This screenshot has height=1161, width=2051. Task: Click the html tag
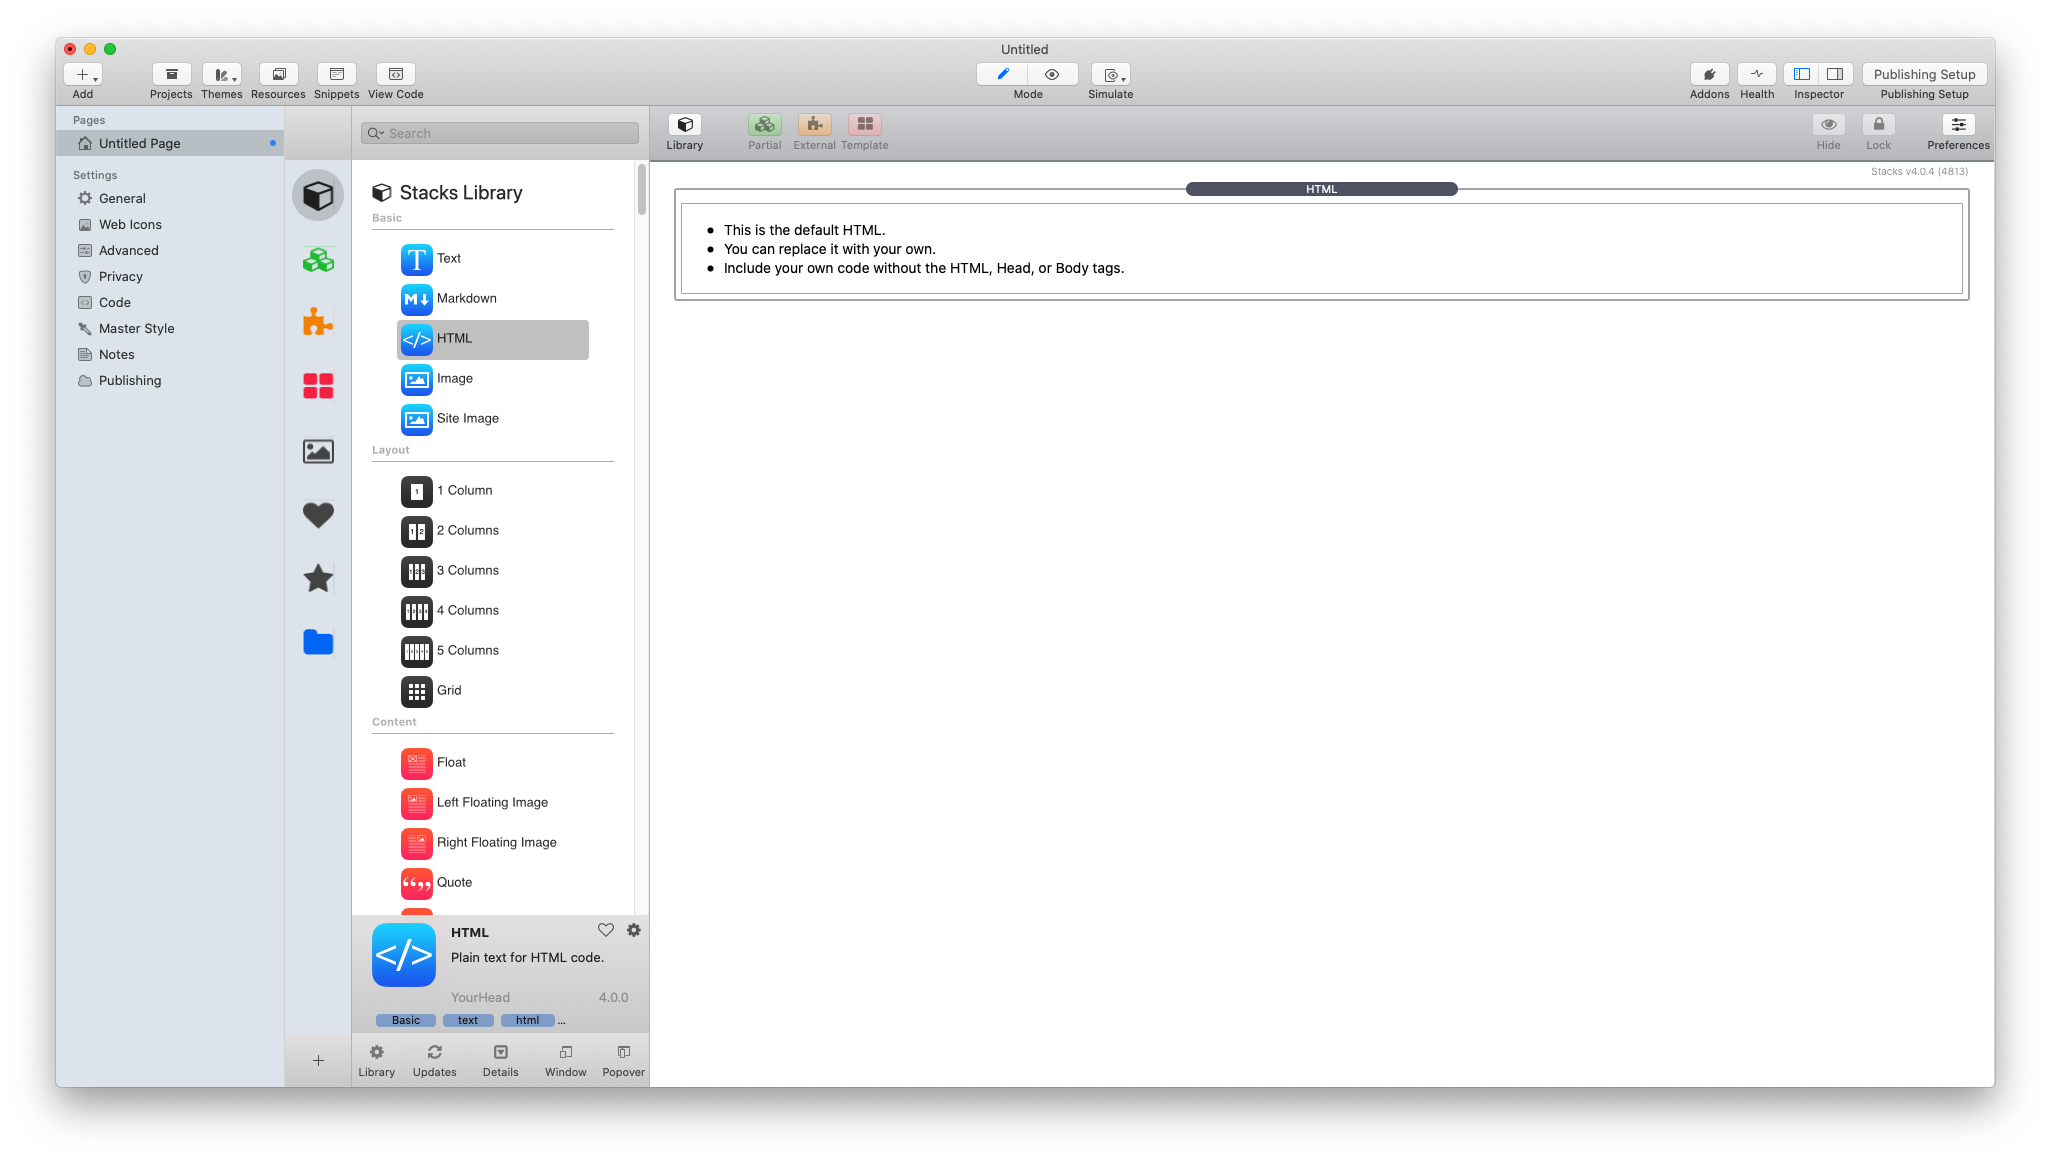[x=527, y=1020]
